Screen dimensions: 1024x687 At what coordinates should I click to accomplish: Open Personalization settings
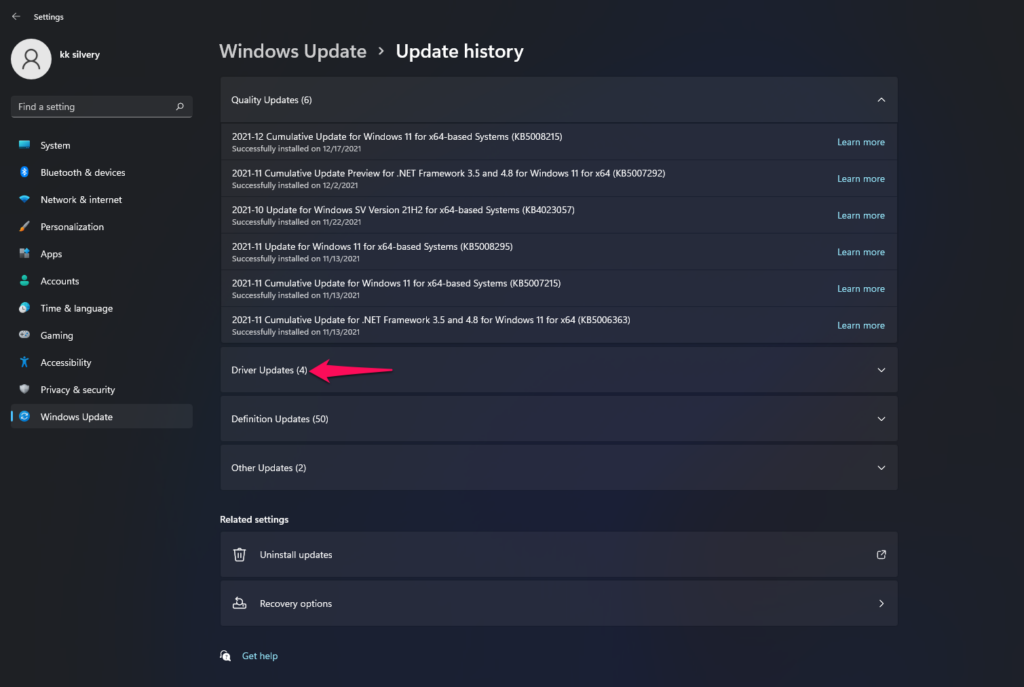[x=101, y=227]
